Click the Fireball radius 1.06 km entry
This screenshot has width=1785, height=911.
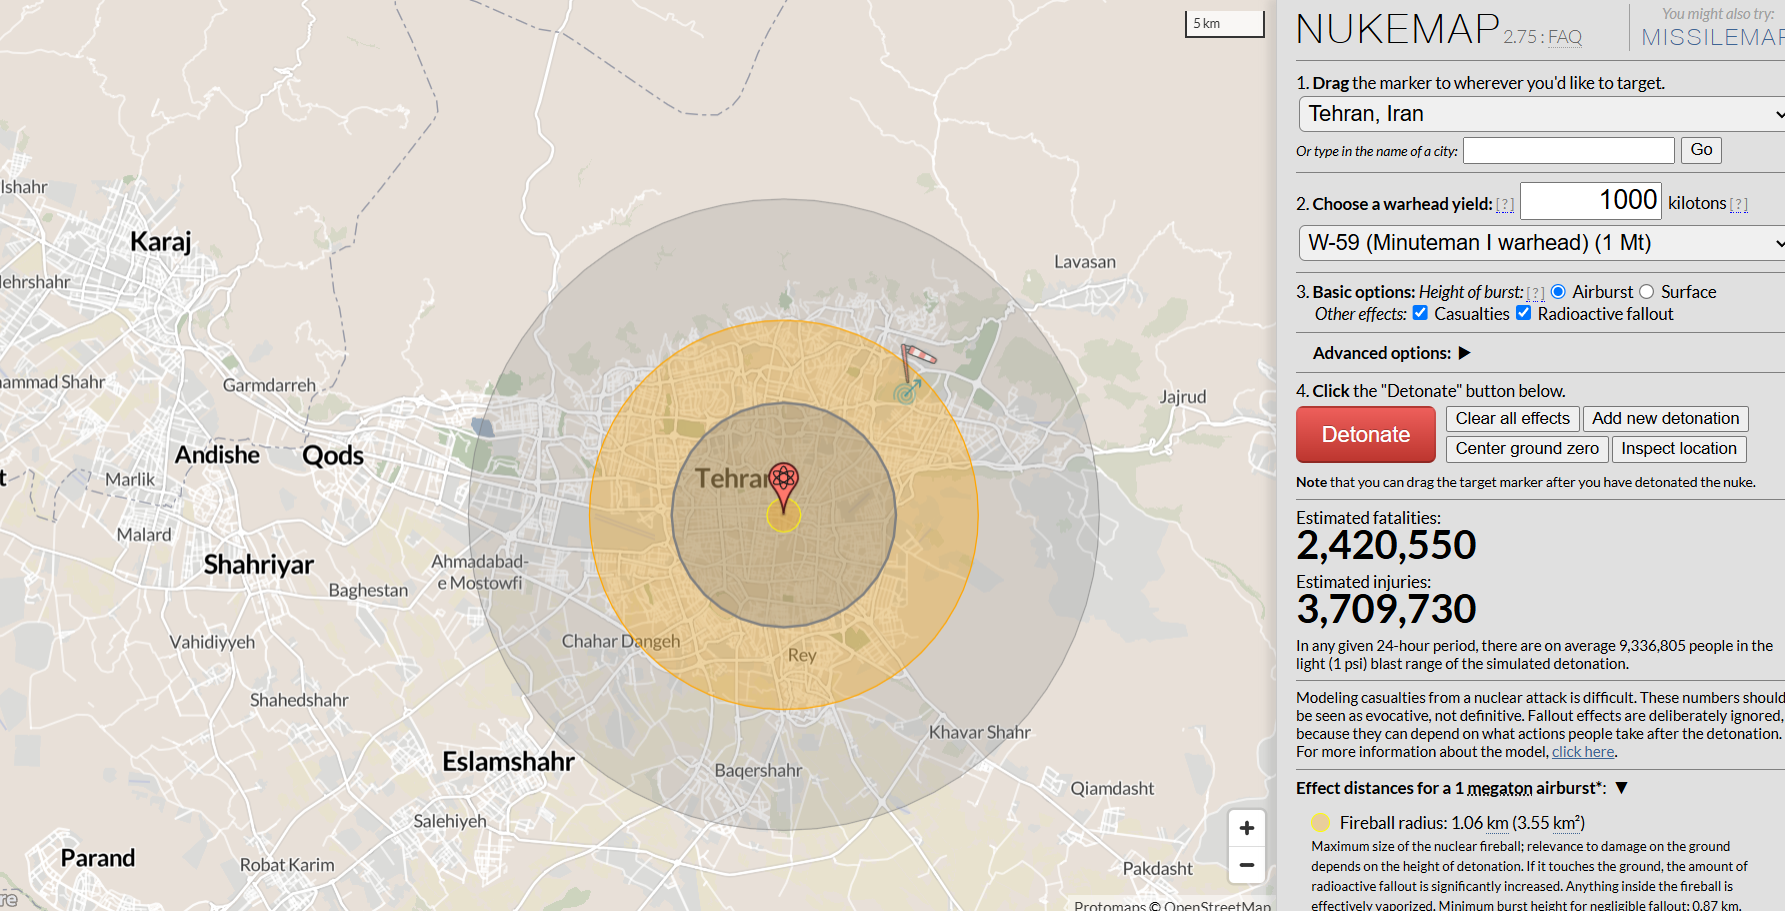[1462, 823]
